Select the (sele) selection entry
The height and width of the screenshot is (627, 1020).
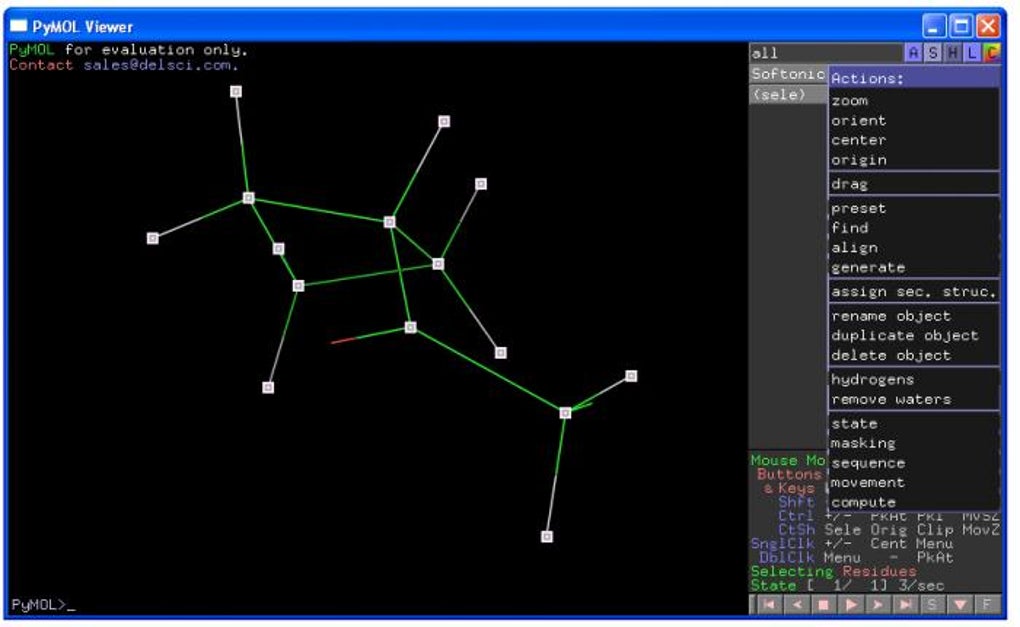click(x=788, y=95)
